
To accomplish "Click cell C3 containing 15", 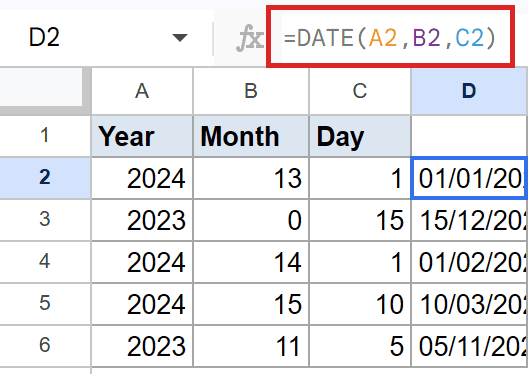I will pyautogui.click(x=360, y=220).
